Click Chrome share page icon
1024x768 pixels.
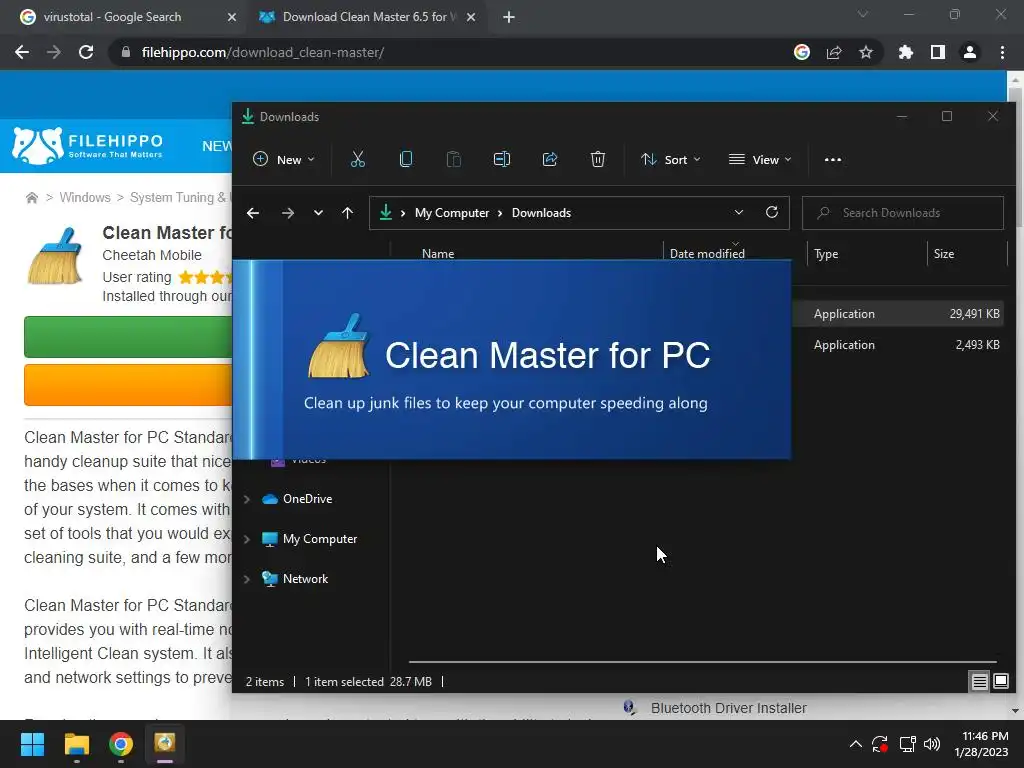point(834,52)
